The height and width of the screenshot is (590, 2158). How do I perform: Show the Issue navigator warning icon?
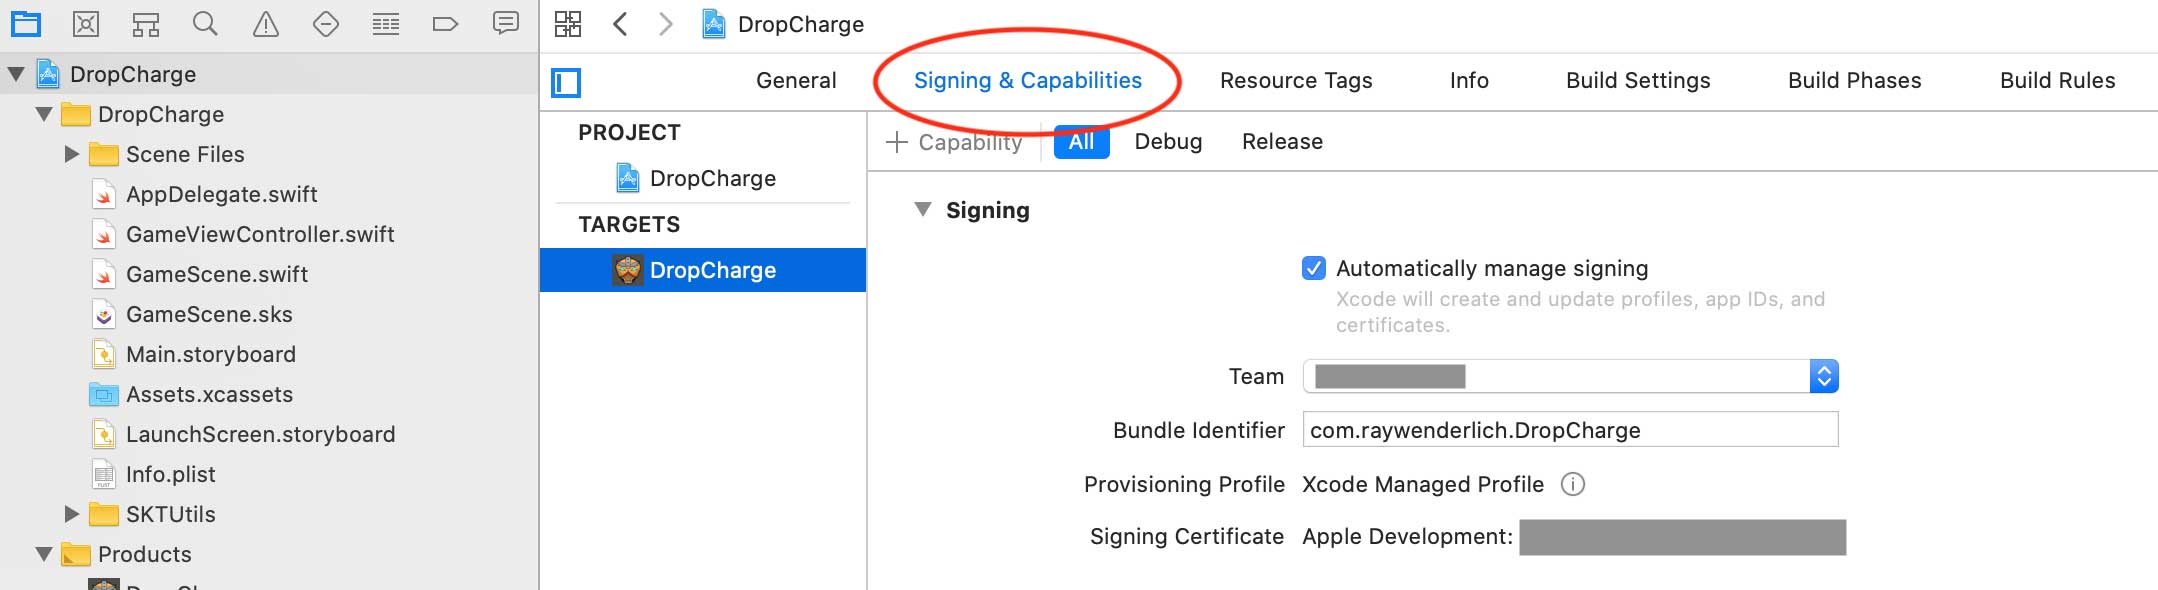266,24
